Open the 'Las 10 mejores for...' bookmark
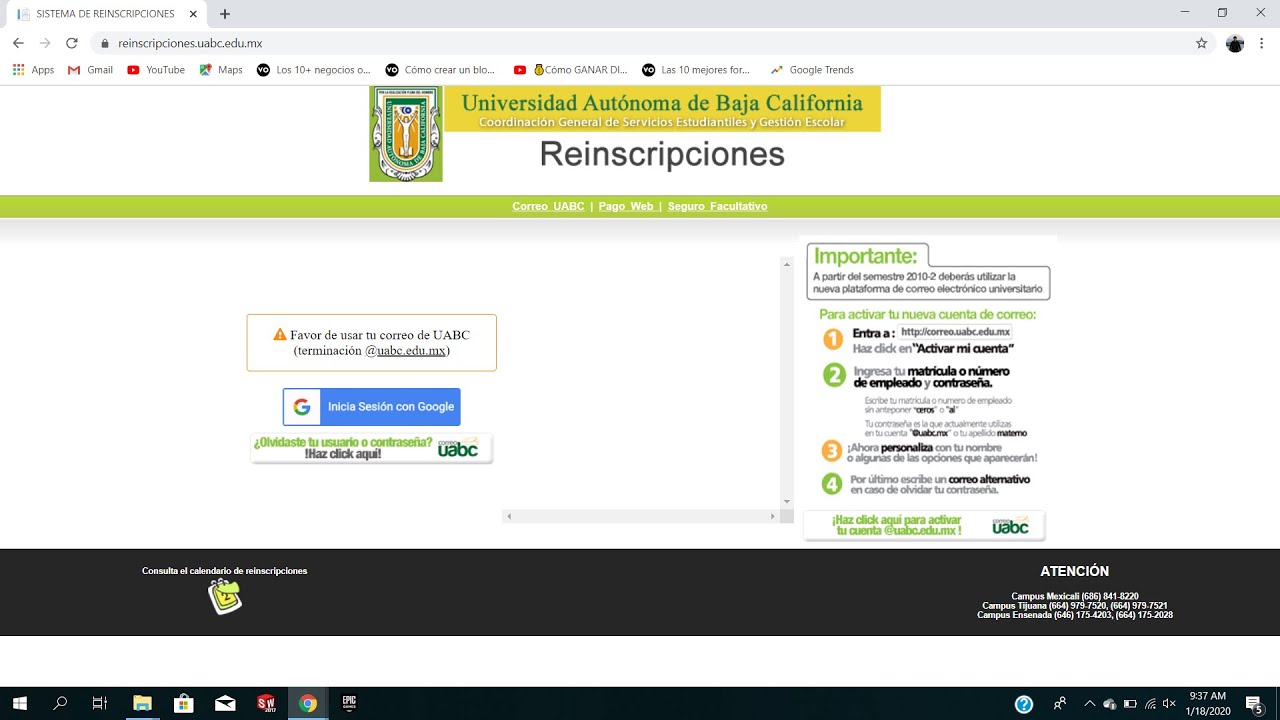 pos(696,70)
